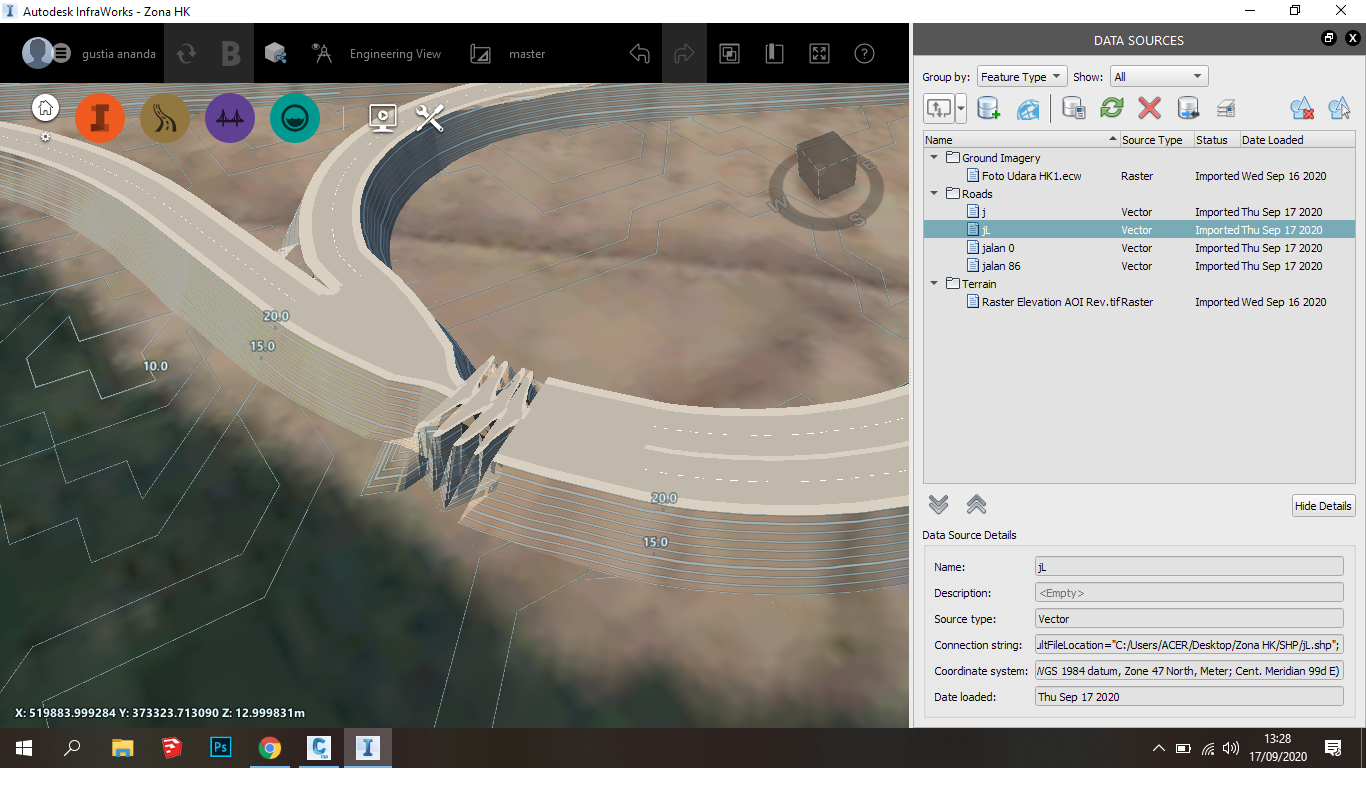1366x808 pixels.
Task: Open data source configuration icon
Action: click(1075, 108)
